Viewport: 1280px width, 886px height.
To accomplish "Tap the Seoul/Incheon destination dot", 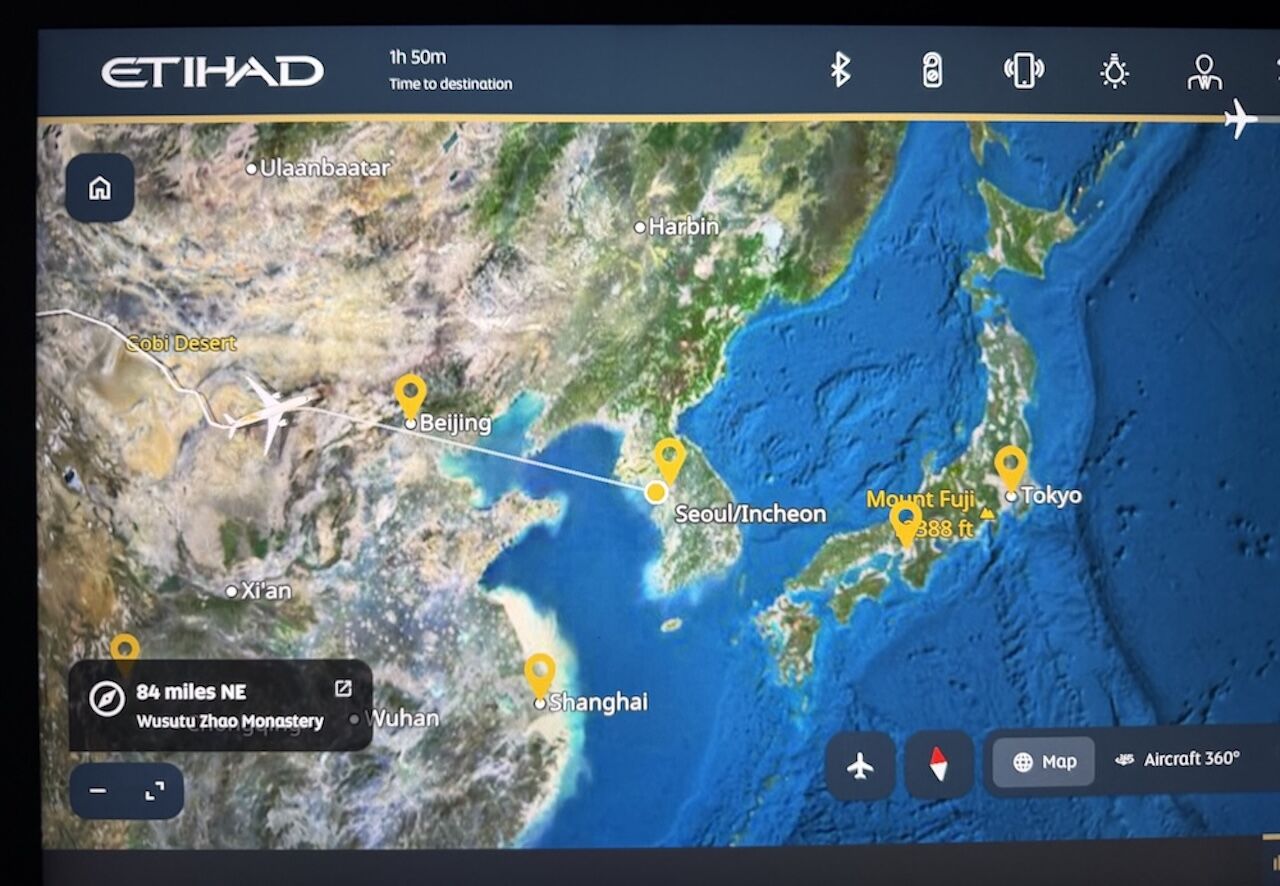I will point(655,492).
